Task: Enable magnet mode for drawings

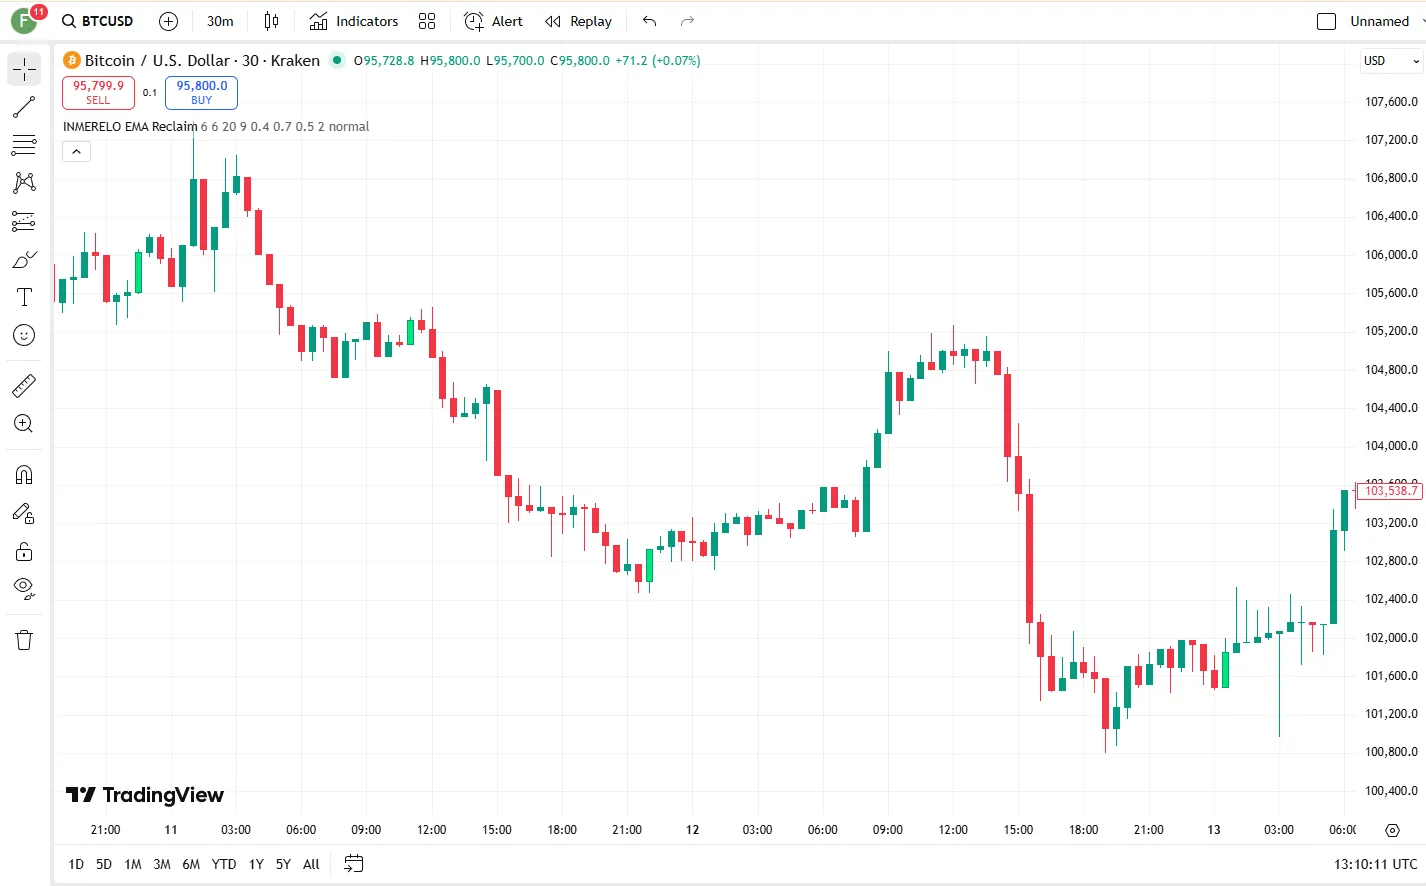Action: tap(23, 474)
